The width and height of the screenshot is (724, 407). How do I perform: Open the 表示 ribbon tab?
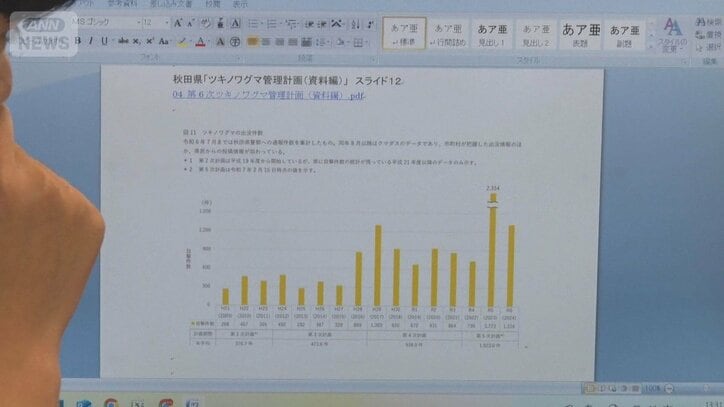pos(240,4)
